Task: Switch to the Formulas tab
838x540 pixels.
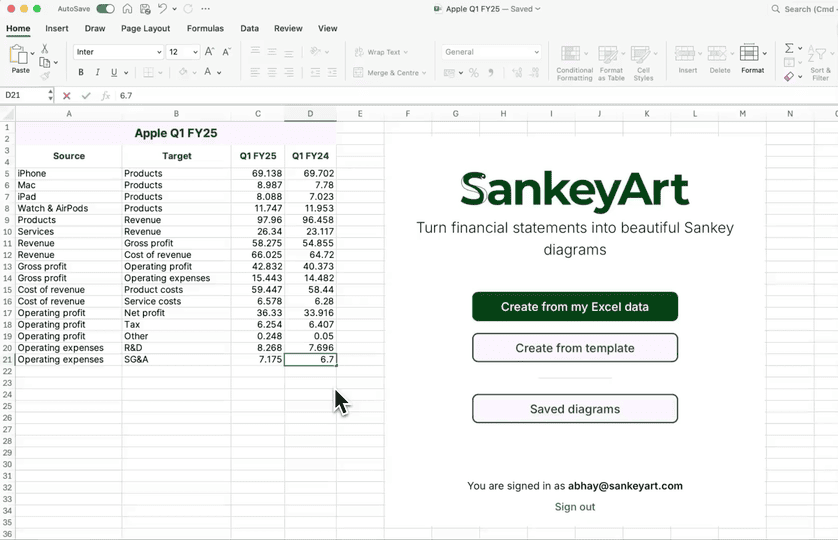Action: click(x=205, y=29)
